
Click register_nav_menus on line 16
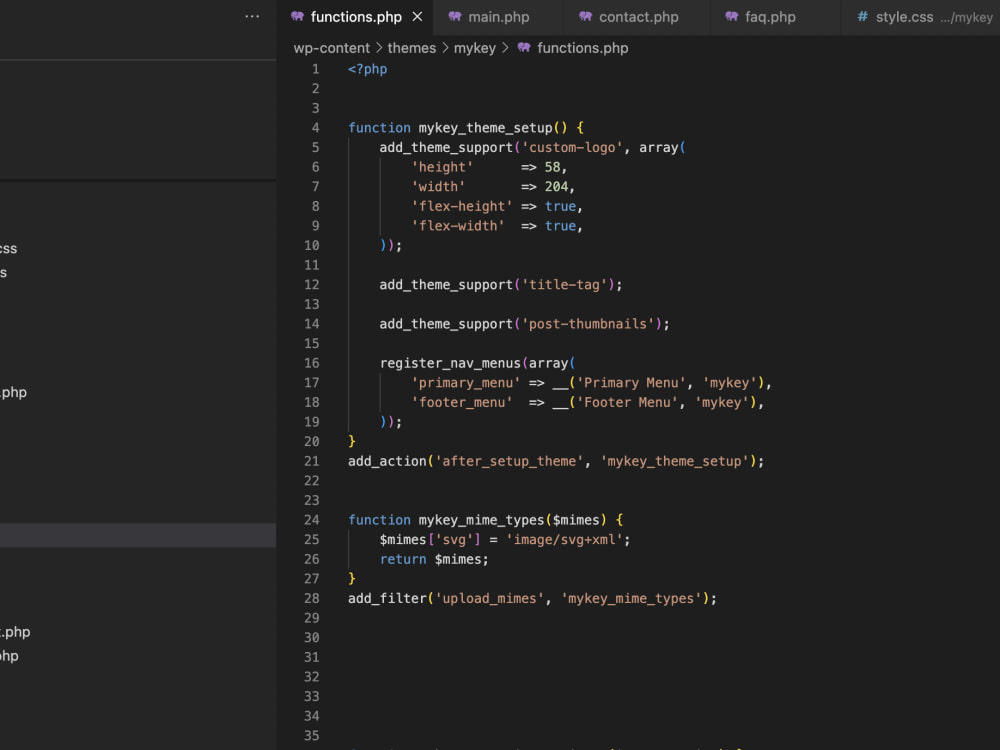(450, 363)
